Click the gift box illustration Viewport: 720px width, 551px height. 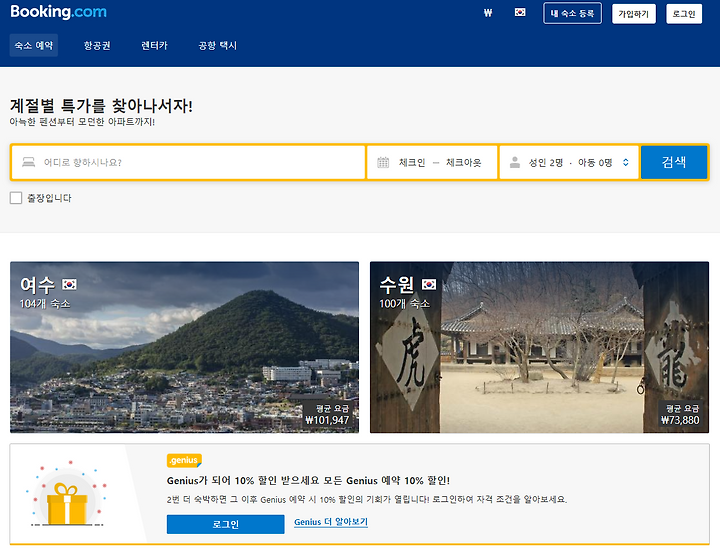point(67,495)
